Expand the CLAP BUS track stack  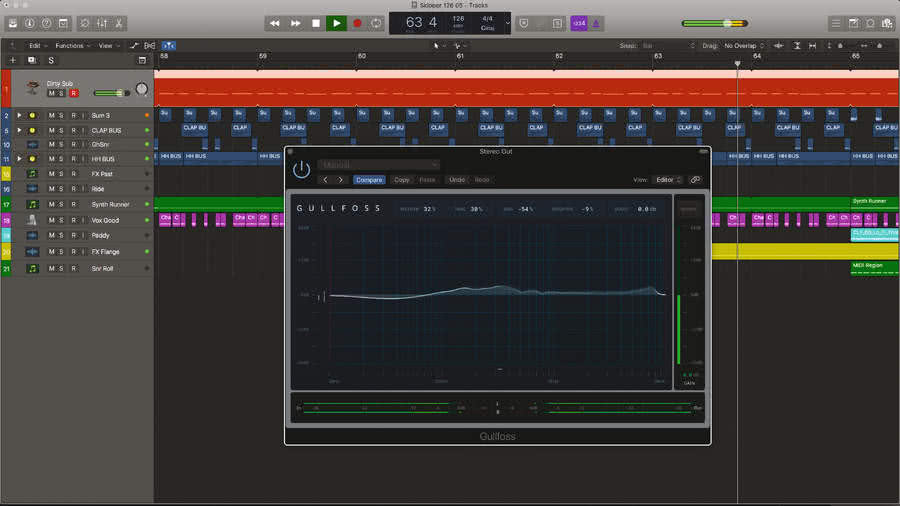coord(20,130)
